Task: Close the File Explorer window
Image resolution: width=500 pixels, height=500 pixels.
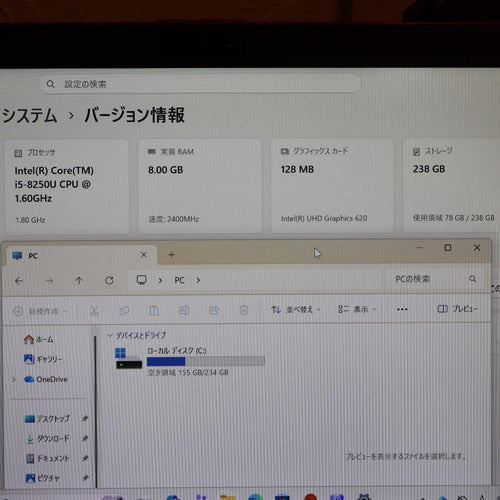Action: (x=477, y=247)
